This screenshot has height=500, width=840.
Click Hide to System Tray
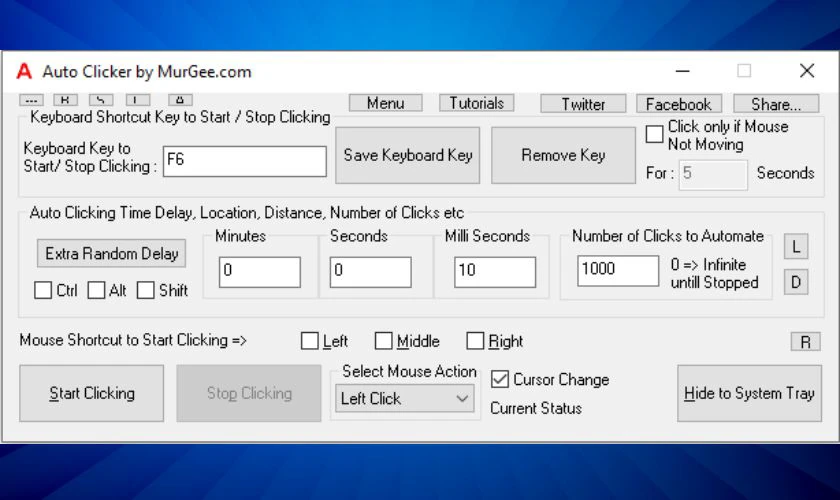click(x=749, y=393)
